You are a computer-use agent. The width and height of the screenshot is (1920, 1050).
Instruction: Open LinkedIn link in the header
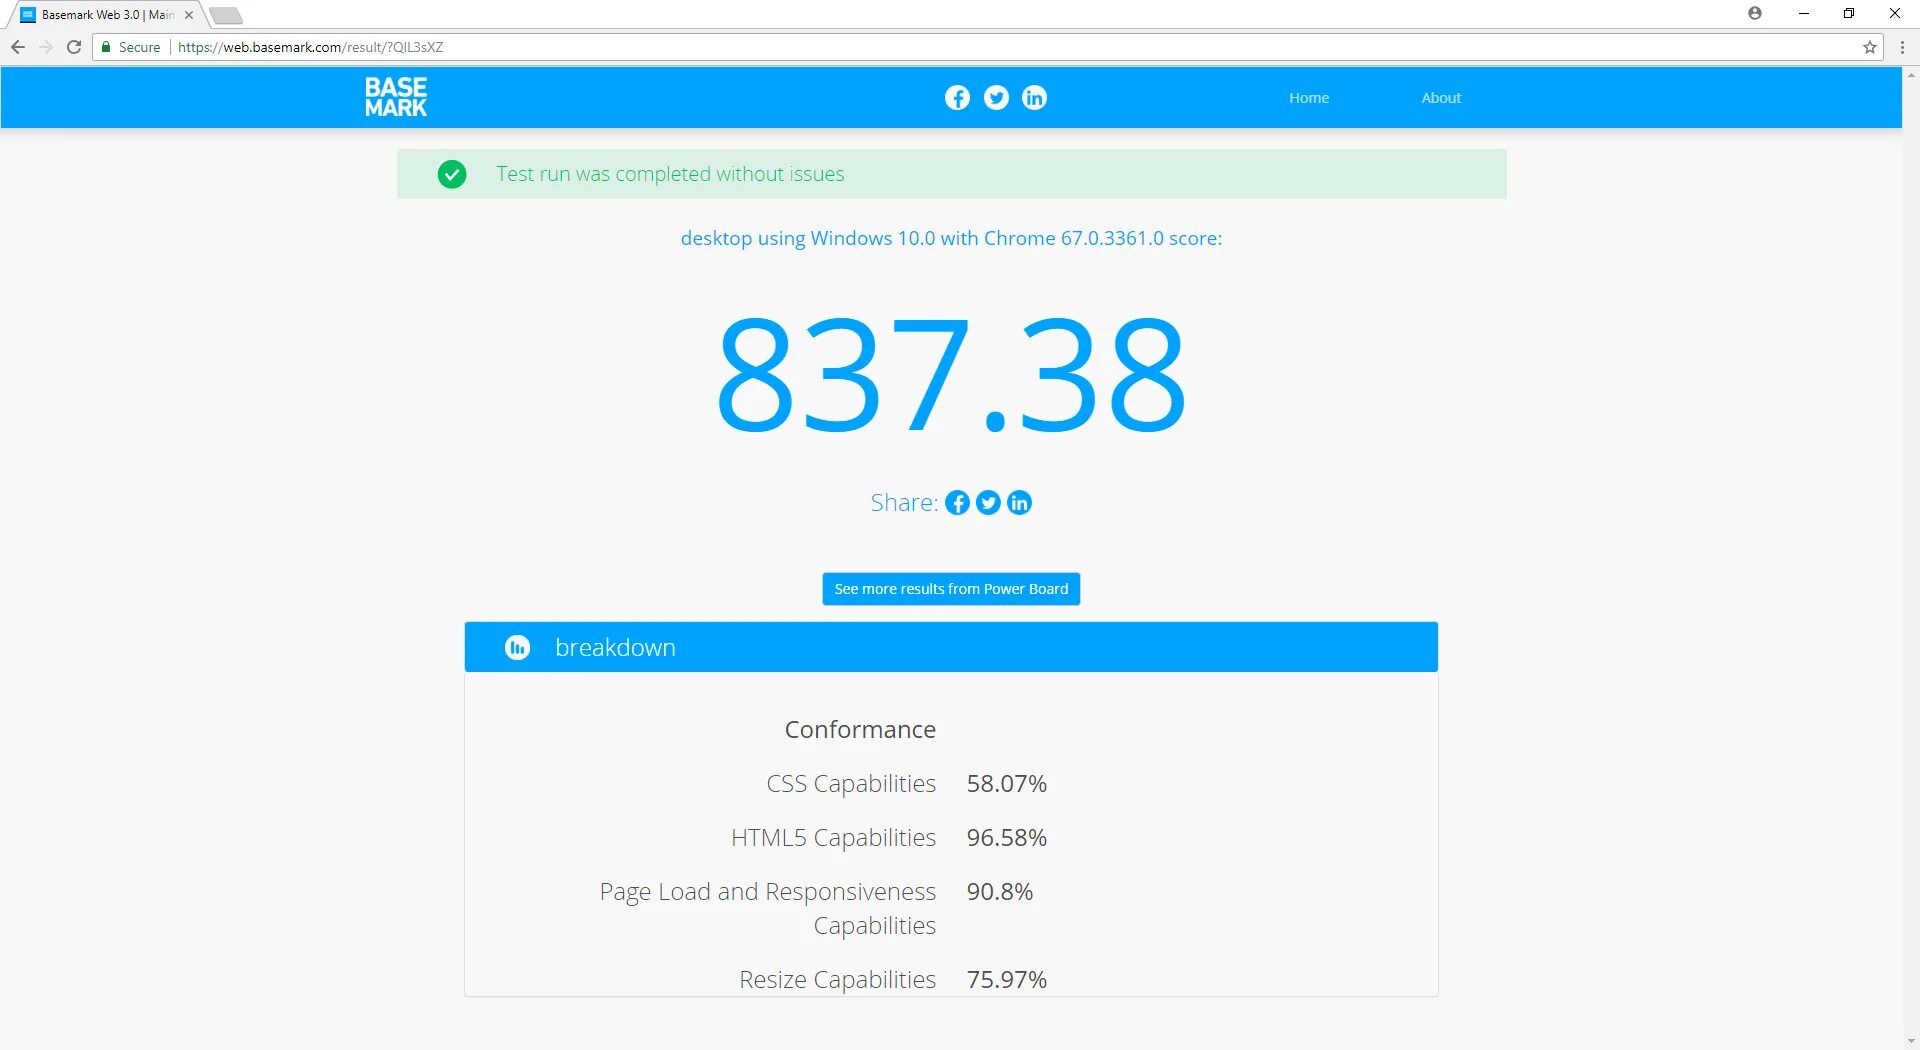pyautogui.click(x=1034, y=97)
